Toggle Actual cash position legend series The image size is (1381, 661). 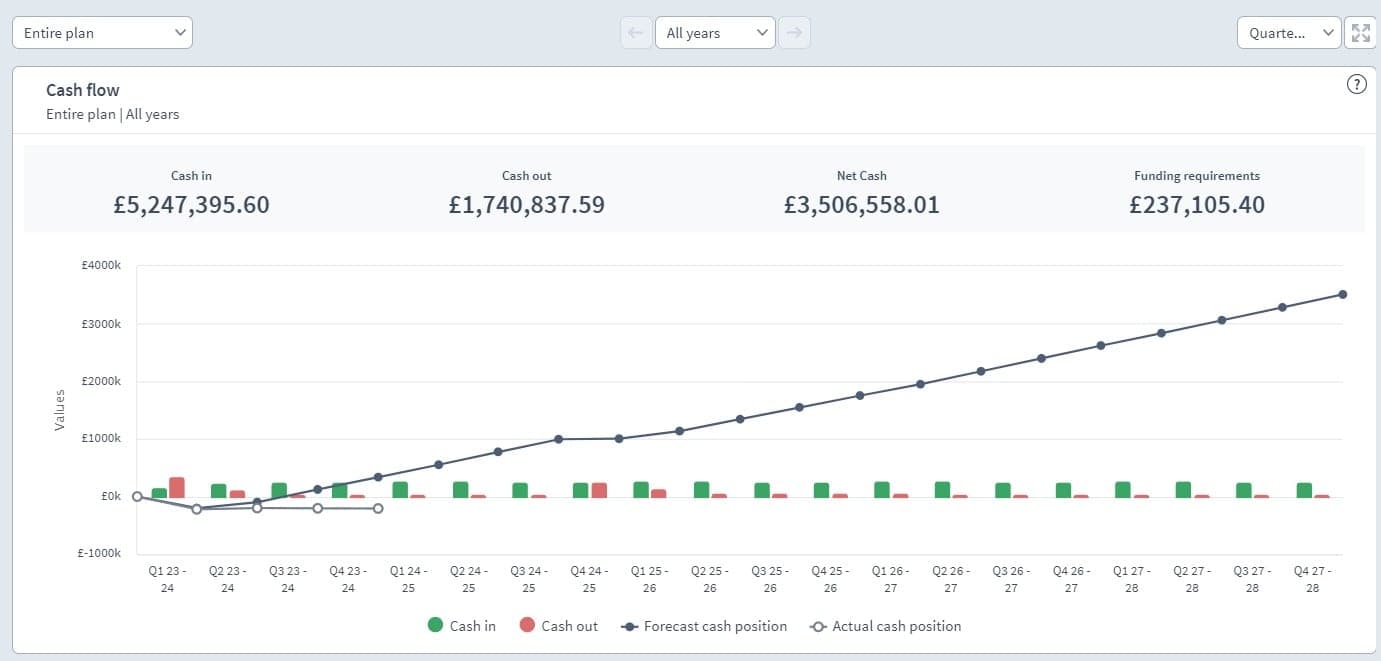pos(885,626)
